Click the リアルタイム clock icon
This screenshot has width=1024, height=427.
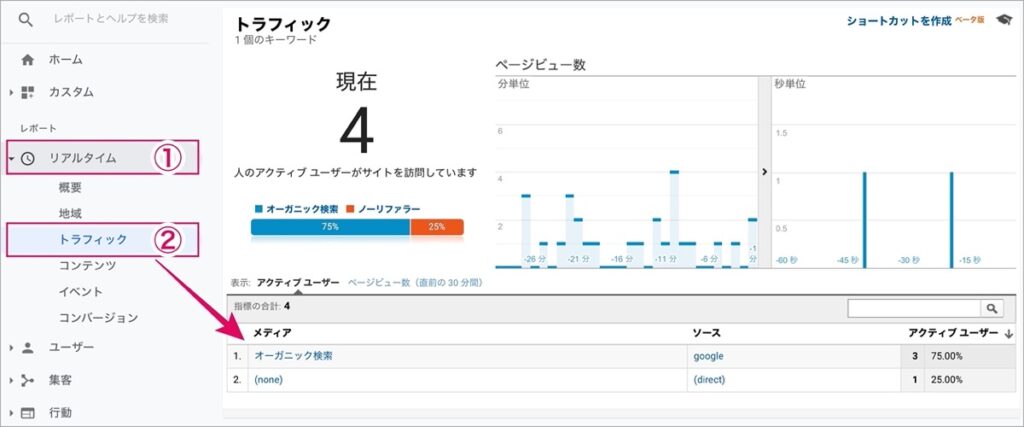click(28, 158)
